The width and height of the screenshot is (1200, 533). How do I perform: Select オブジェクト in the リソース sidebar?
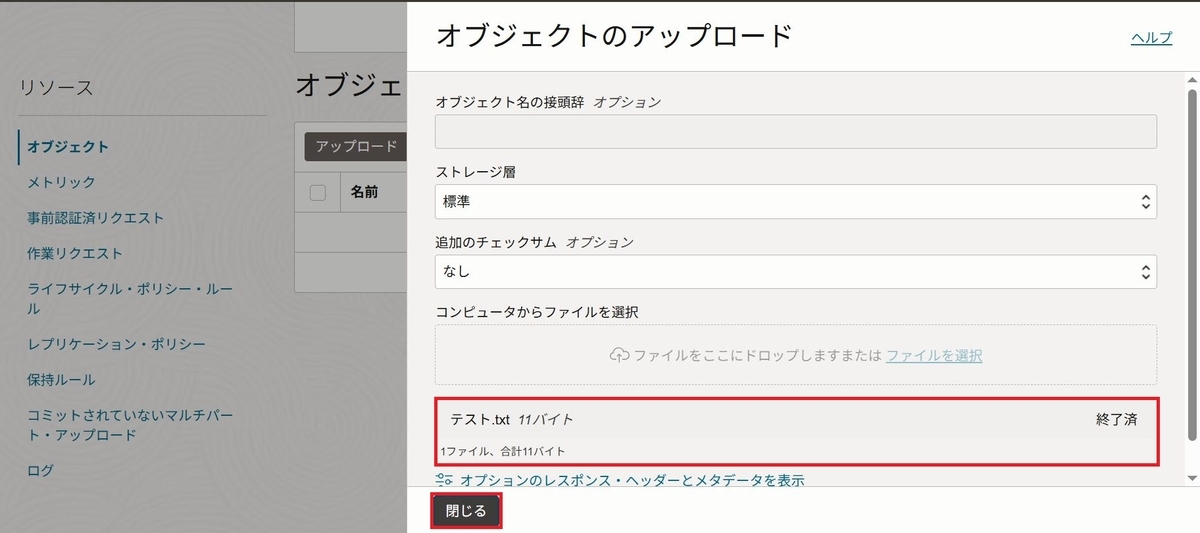pyautogui.click(x=68, y=147)
